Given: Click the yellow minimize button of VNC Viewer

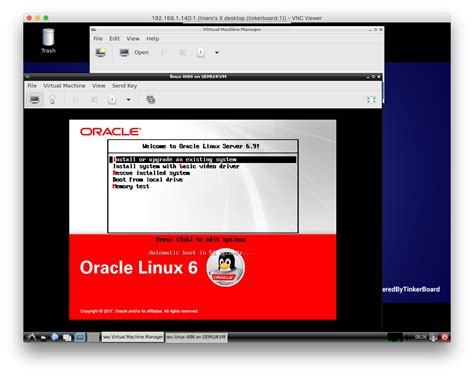Looking at the screenshot, I should point(38,18).
